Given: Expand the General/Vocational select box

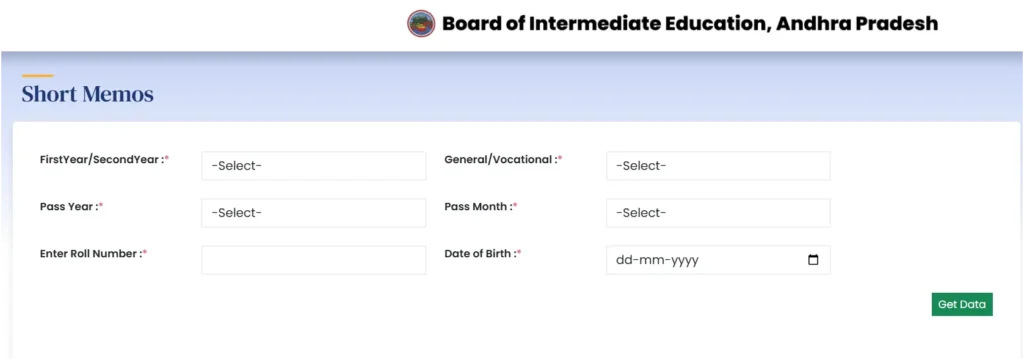Looking at the screenshot, I should 718,166.
